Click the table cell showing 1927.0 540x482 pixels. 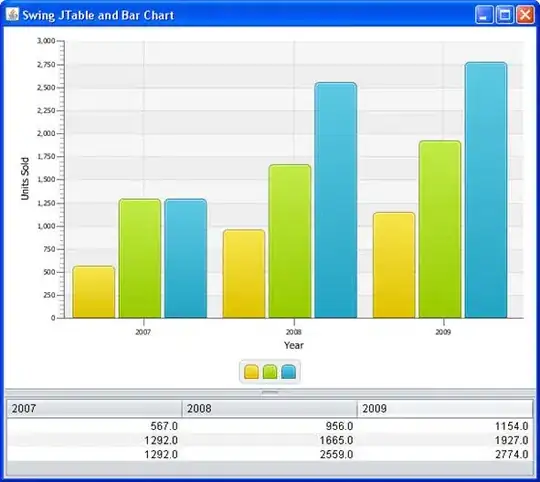tap(445, 440)
